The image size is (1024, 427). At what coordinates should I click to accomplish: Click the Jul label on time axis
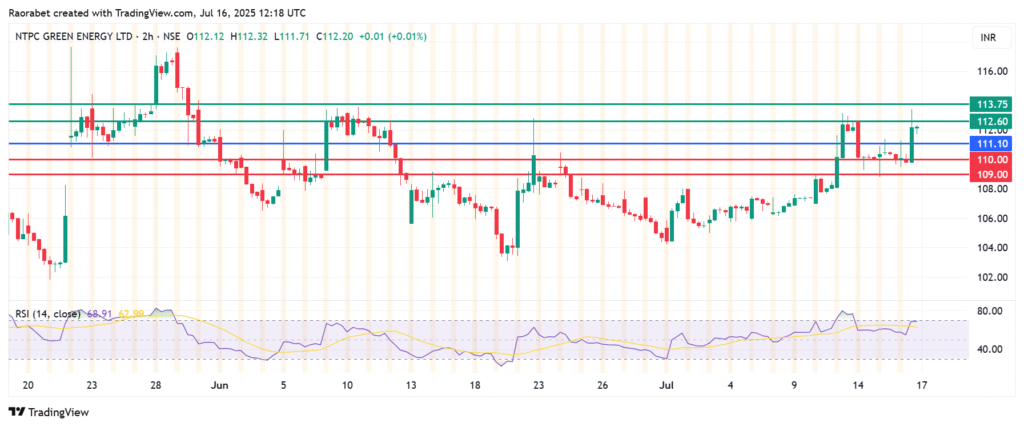pyautogui.click(x=667, y=385)
